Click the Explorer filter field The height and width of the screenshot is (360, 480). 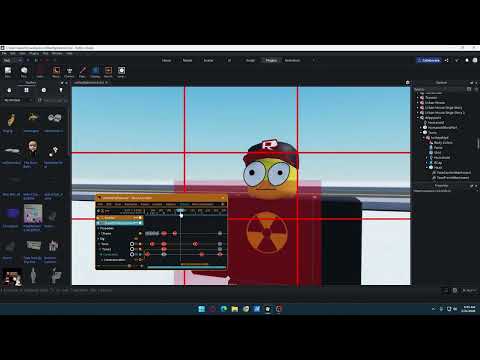(x=440, y=89)
